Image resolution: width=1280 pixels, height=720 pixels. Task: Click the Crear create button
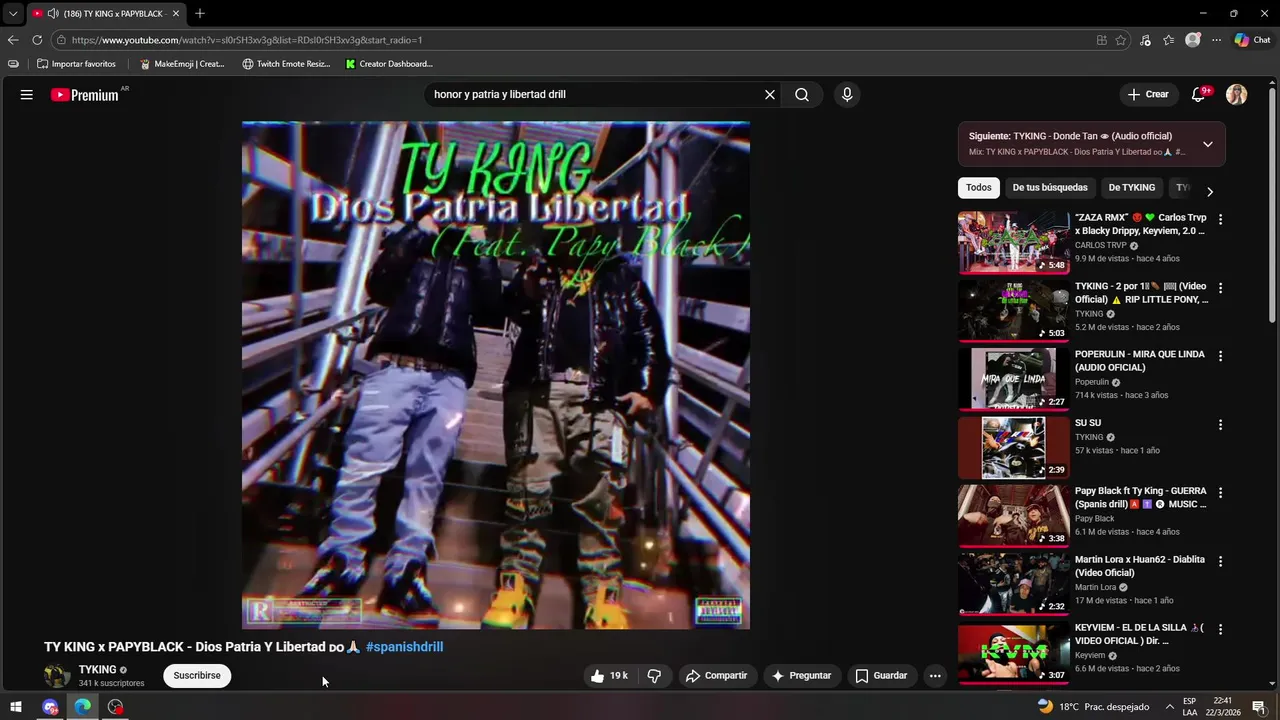click(1148, 95)
